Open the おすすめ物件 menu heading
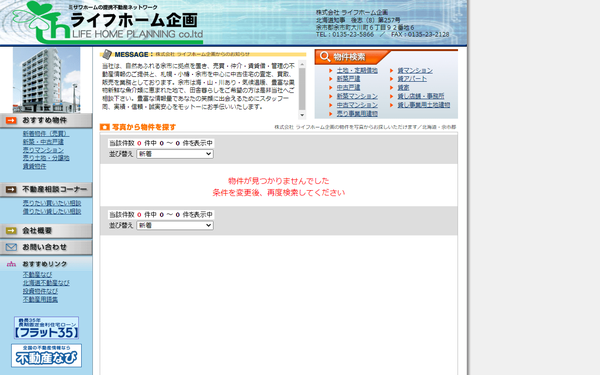This screenshot has height=375, width=600. (46, 121)
